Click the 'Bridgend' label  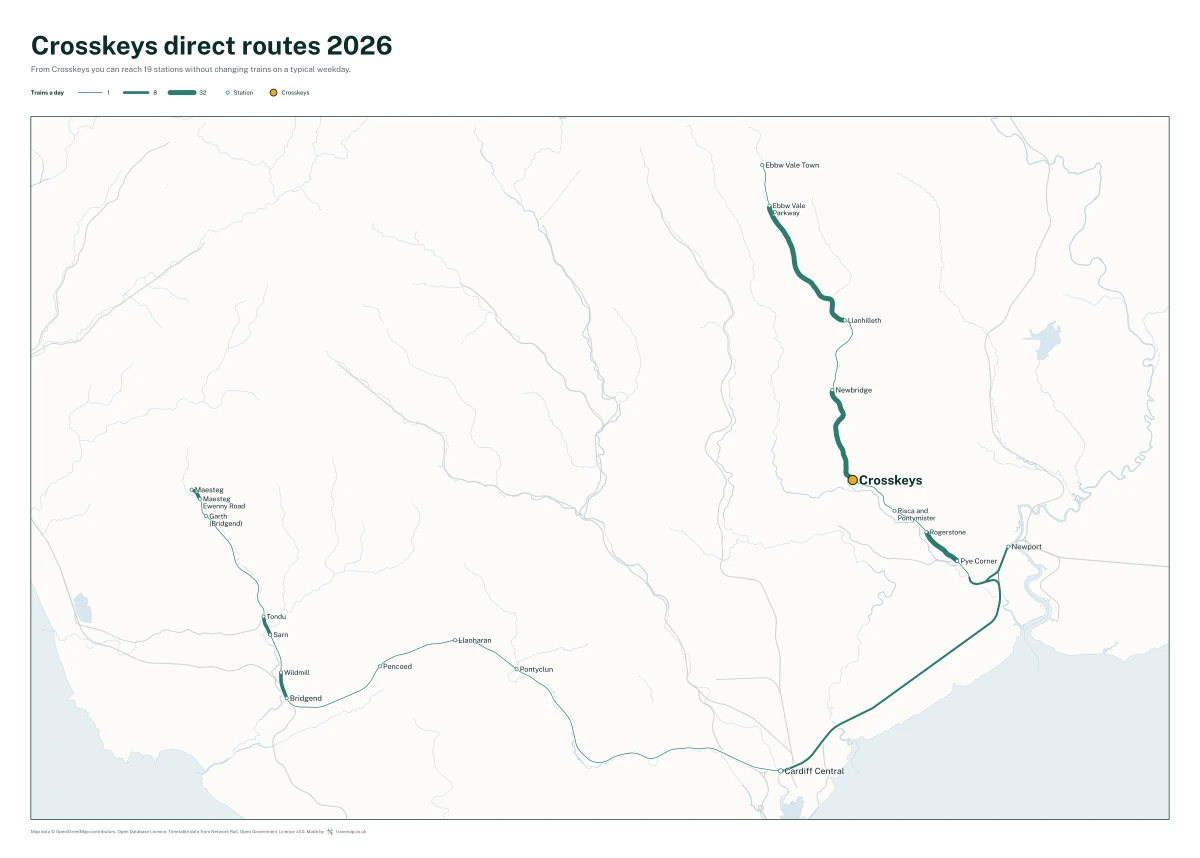pyautogui.click(x=306, y=698)
